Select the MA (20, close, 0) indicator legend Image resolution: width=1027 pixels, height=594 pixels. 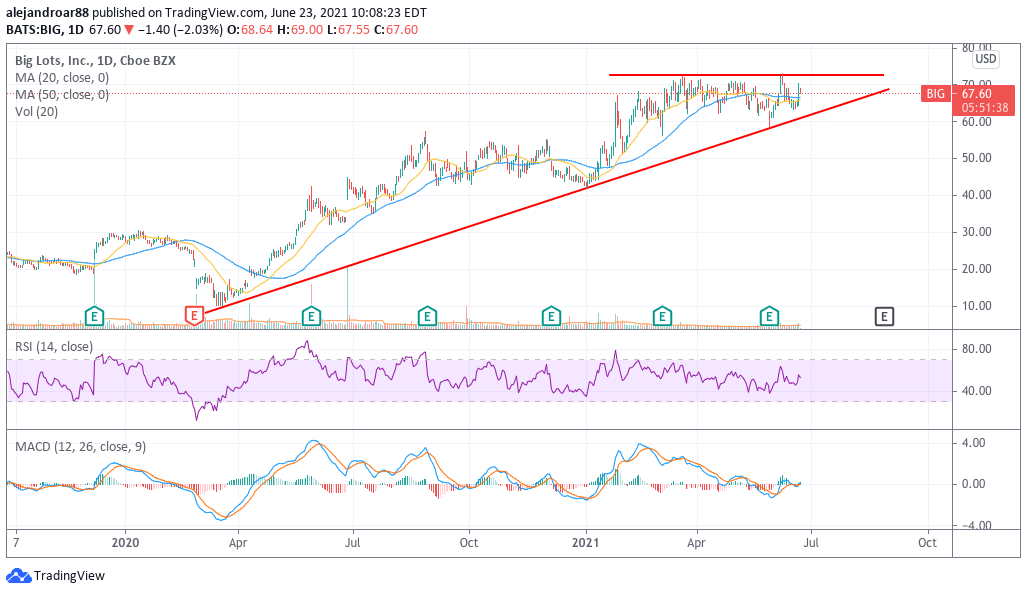pyautogui.click(x=62, y=78)
